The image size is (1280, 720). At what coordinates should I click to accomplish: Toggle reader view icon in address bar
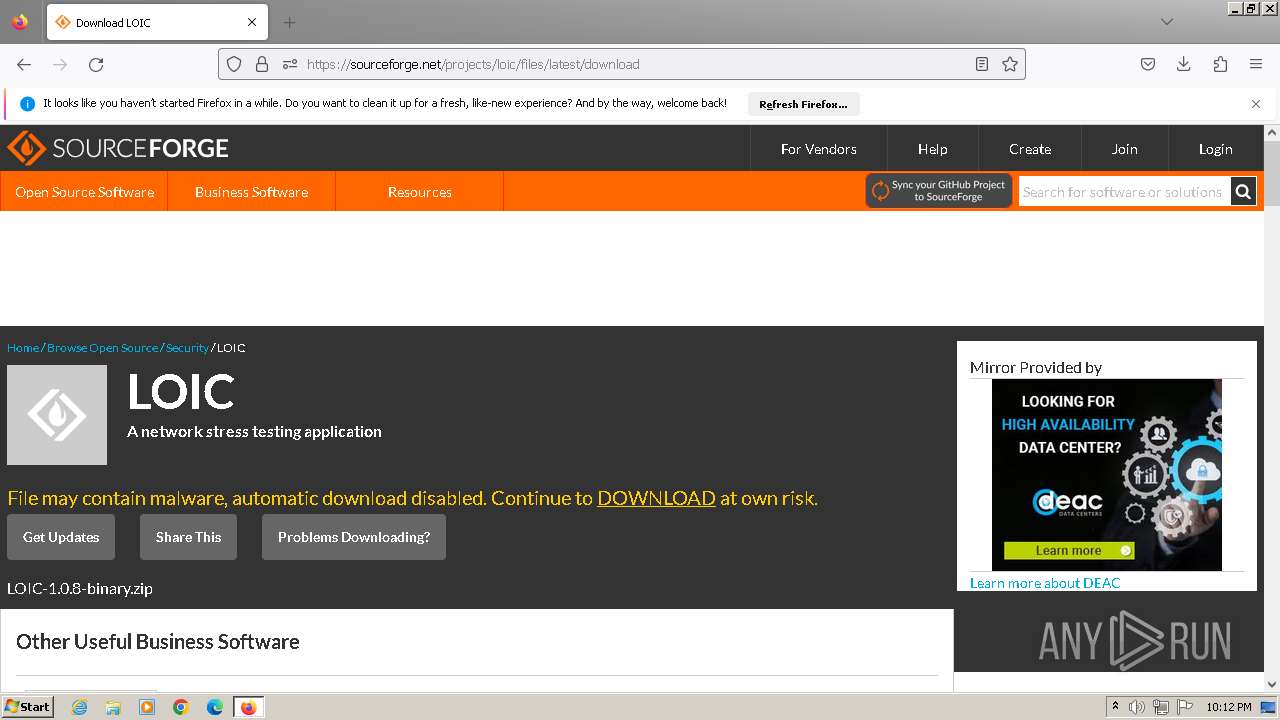tap(982, 64)
